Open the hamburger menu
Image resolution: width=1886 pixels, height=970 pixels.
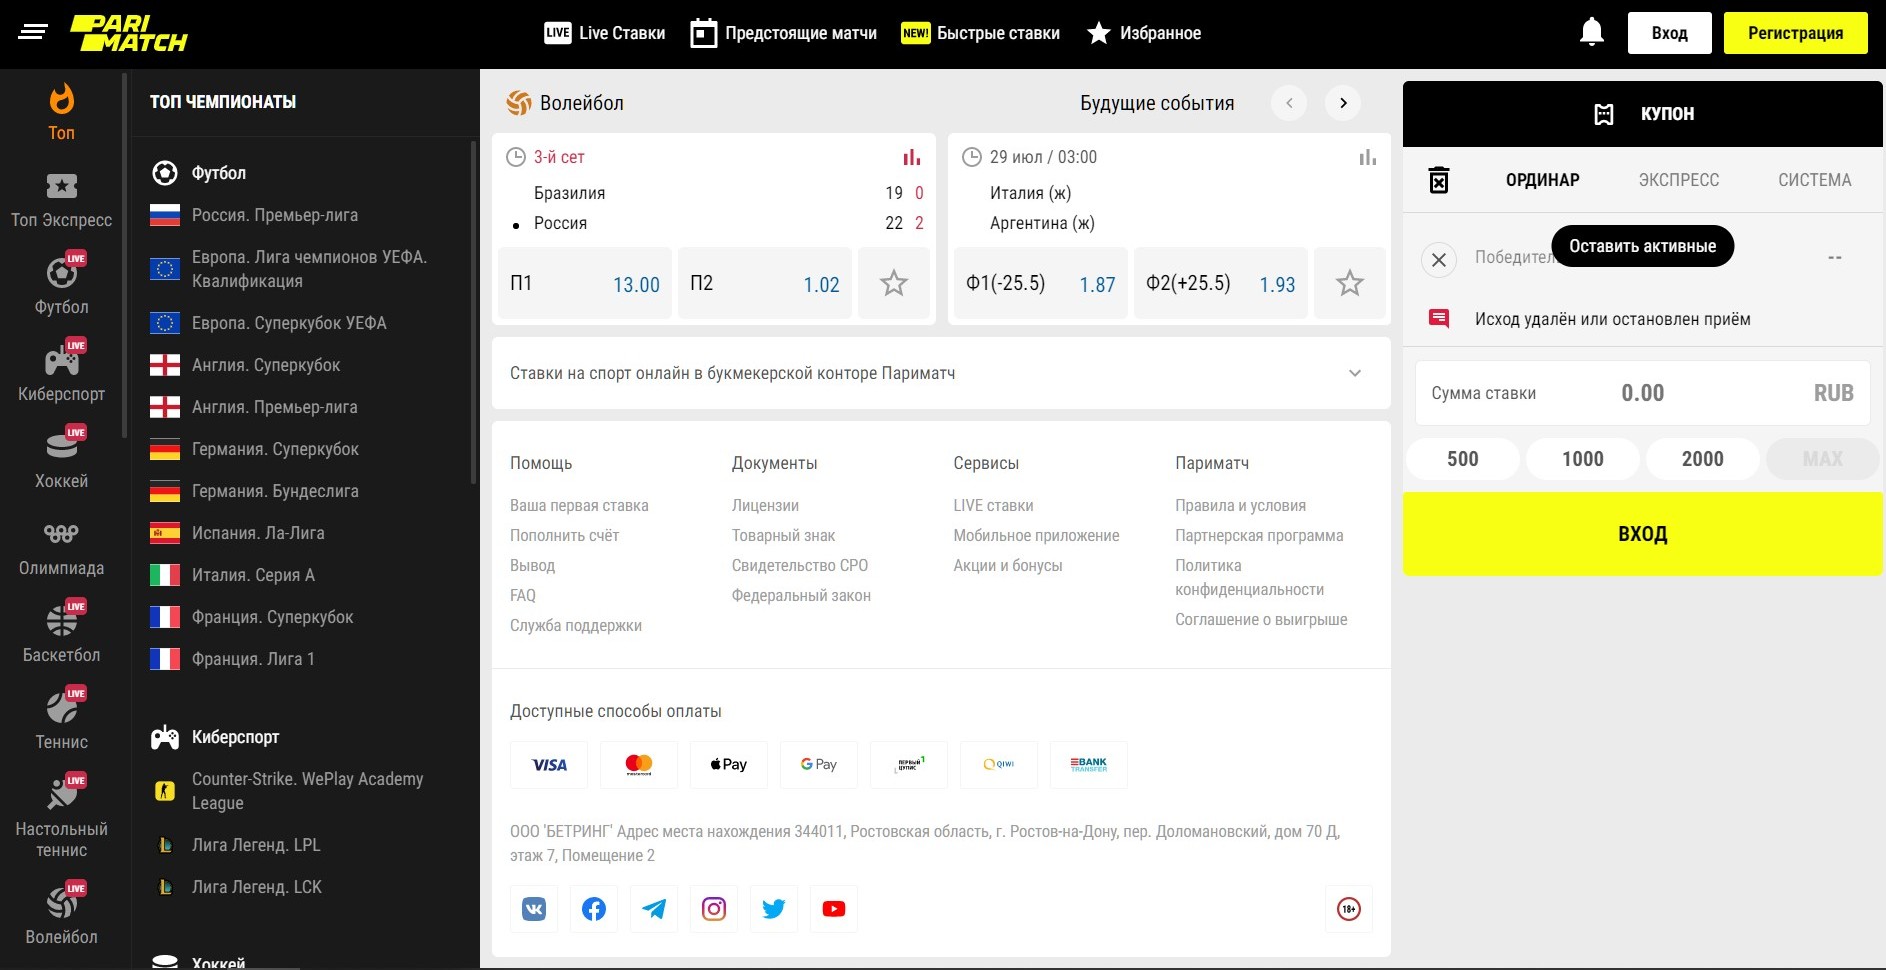click(x=33, y=33)
